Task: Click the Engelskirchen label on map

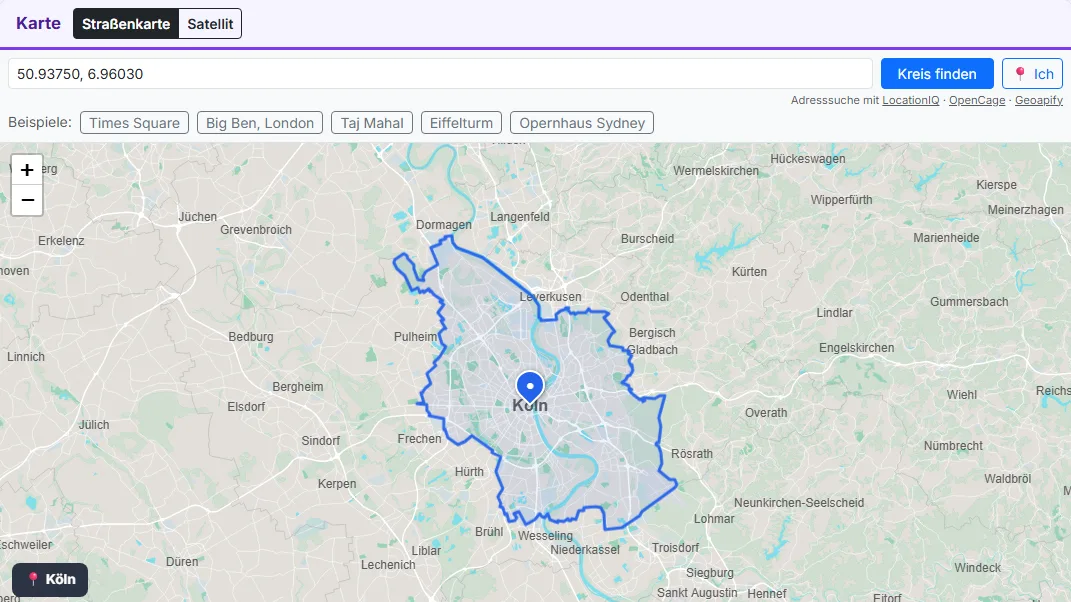Action: click(857, 348)
